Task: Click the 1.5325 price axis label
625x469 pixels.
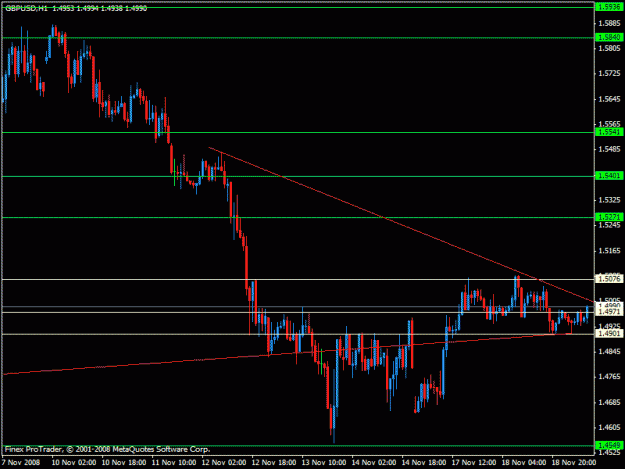Action: tap(609, 200)
